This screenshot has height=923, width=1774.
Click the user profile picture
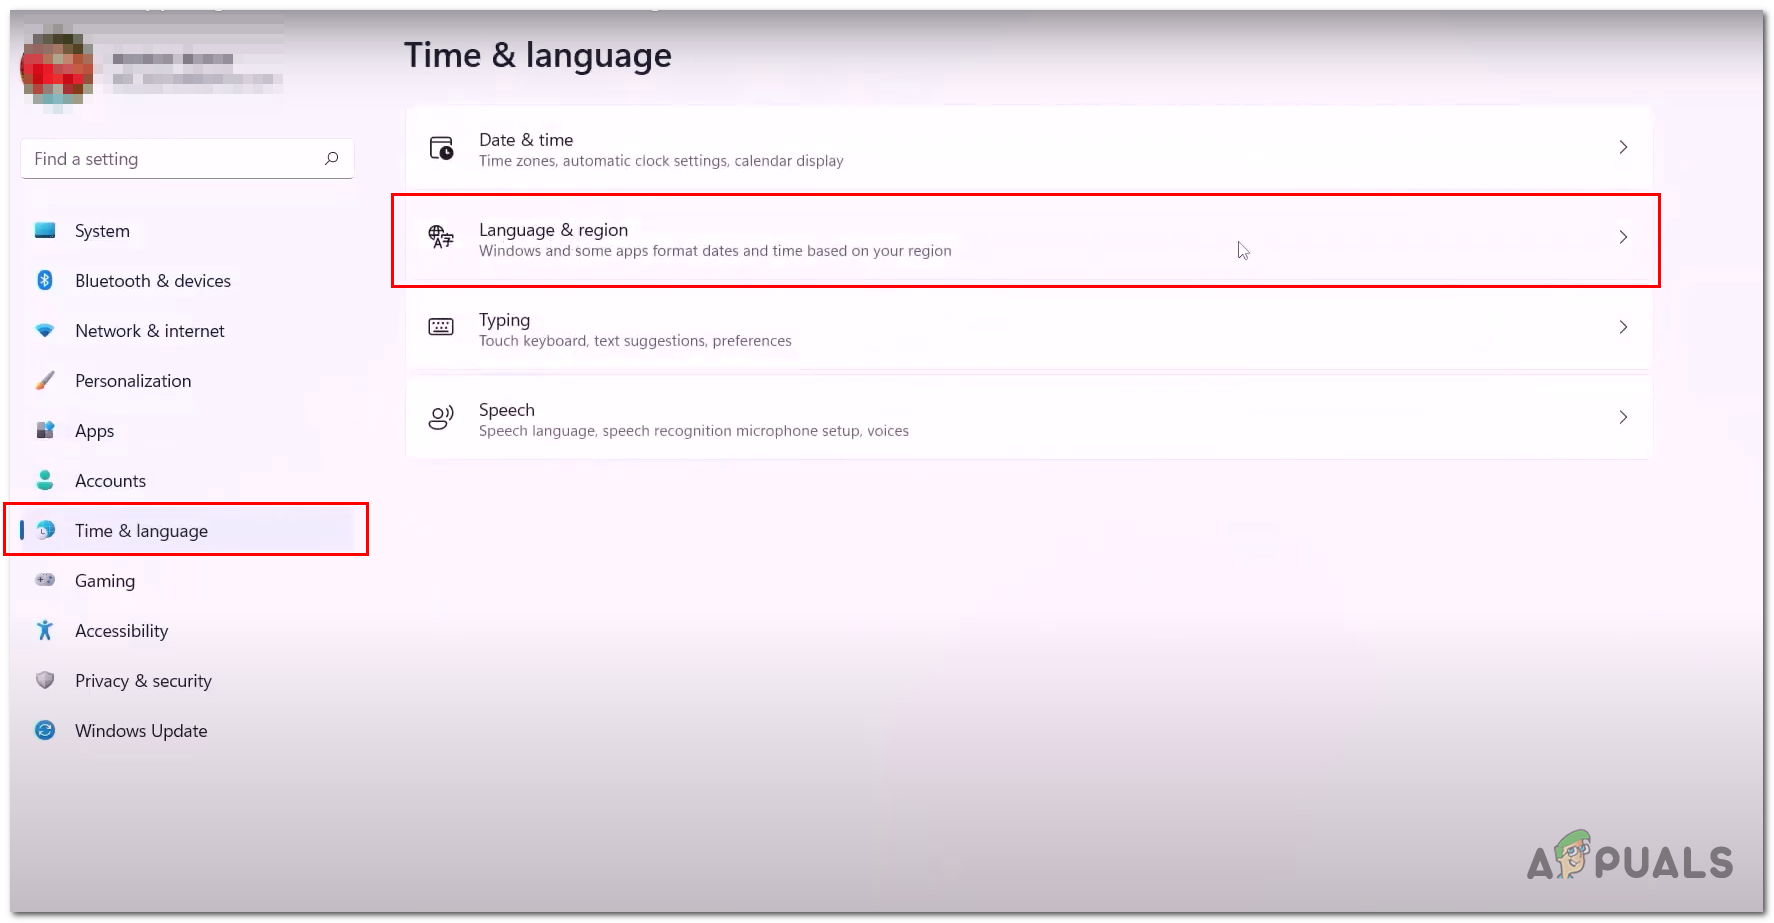(x=57, y=67)
